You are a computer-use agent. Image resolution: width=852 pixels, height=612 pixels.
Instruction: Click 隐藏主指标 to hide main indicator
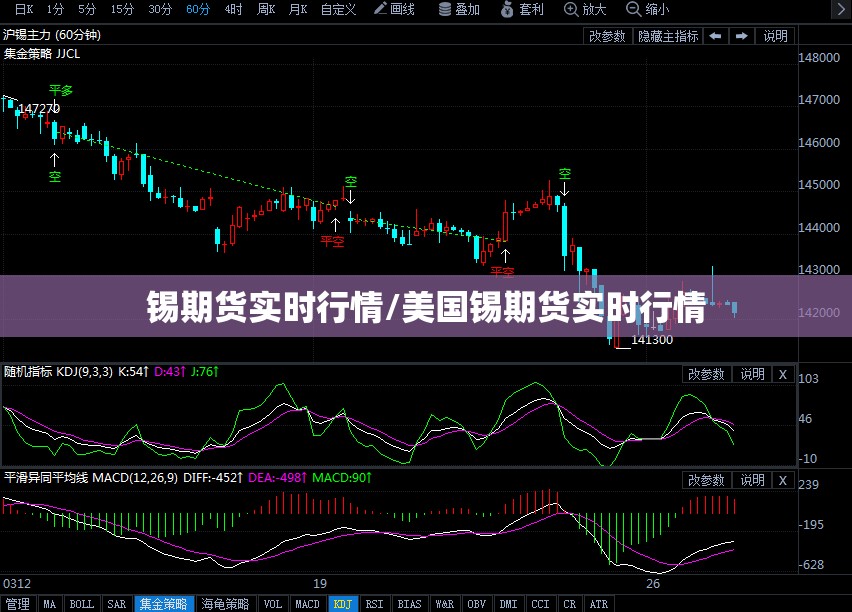click(x=668, y=36)
